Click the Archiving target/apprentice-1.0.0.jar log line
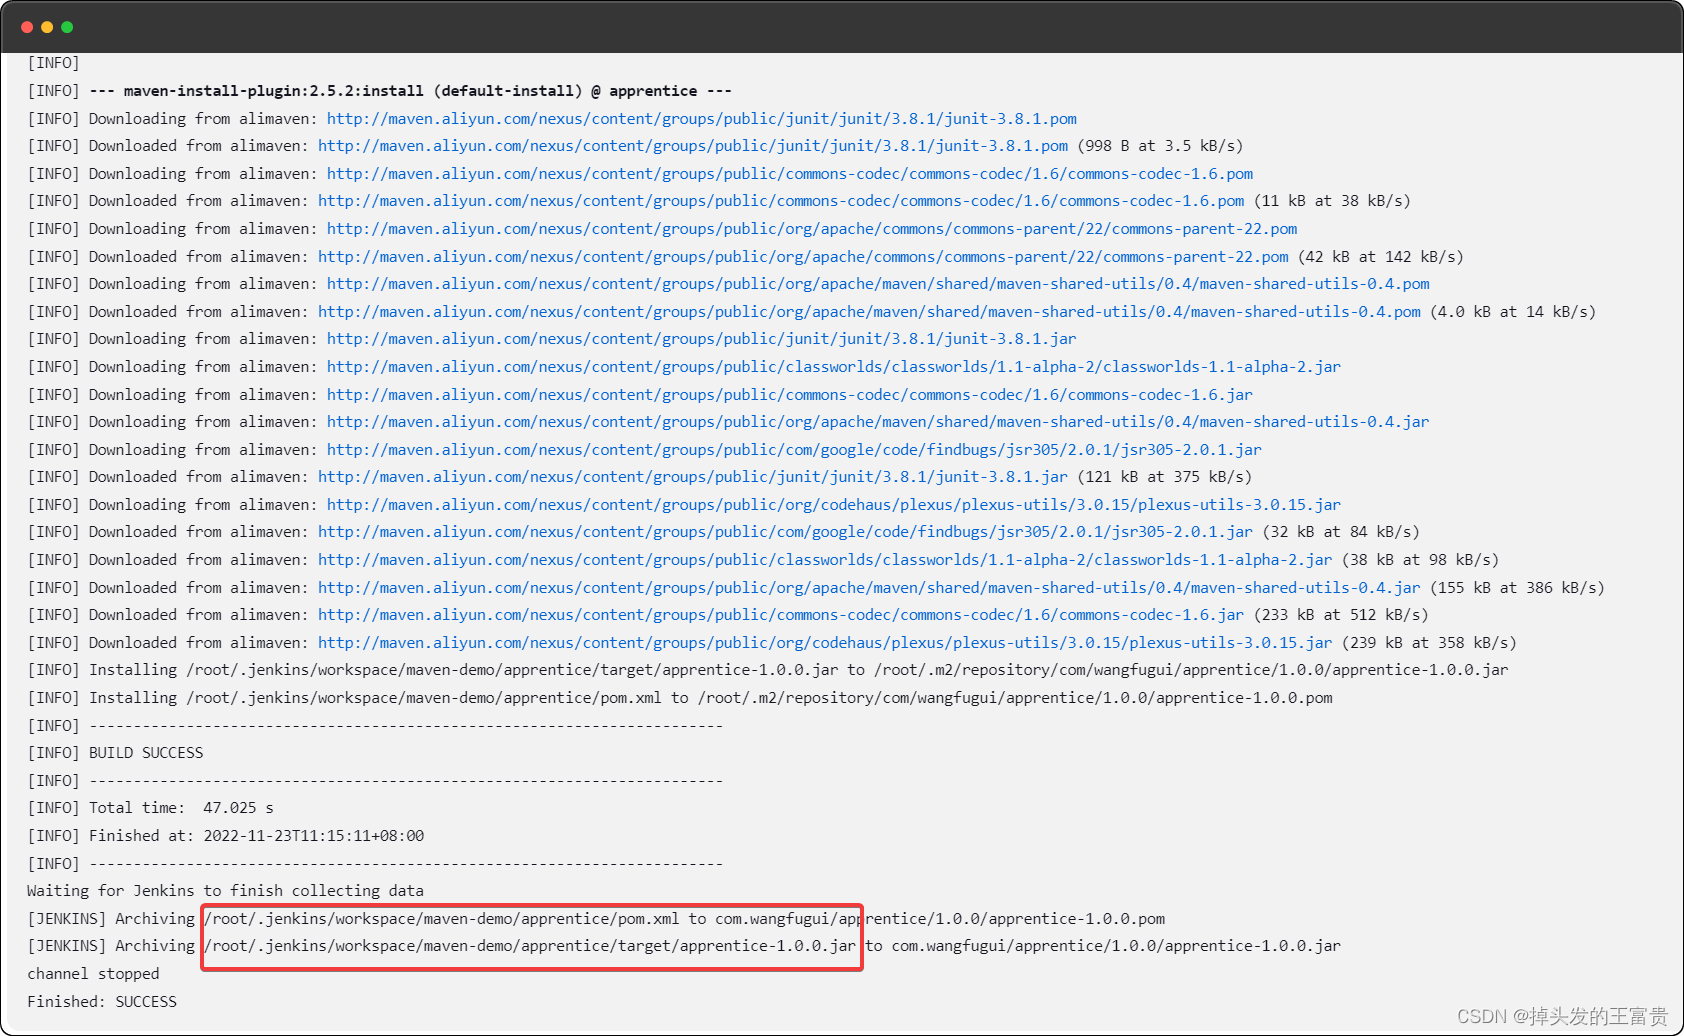This screenshot has width=1684, height=1036. coord(684,946)
